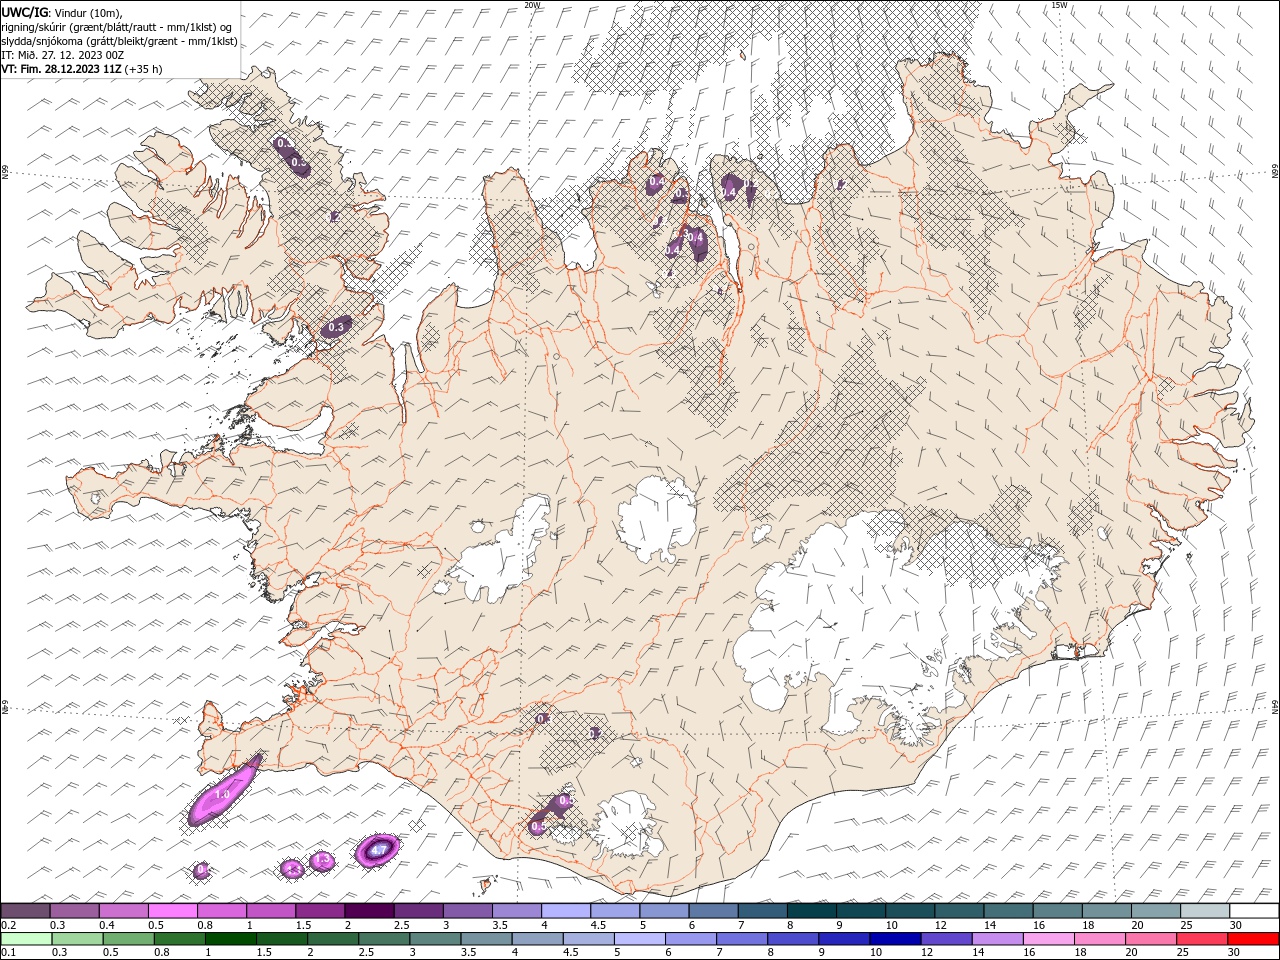
Task: Pick the bright red lower swatch above 30
Action: pyautogui.click(x=1254, y=939)
